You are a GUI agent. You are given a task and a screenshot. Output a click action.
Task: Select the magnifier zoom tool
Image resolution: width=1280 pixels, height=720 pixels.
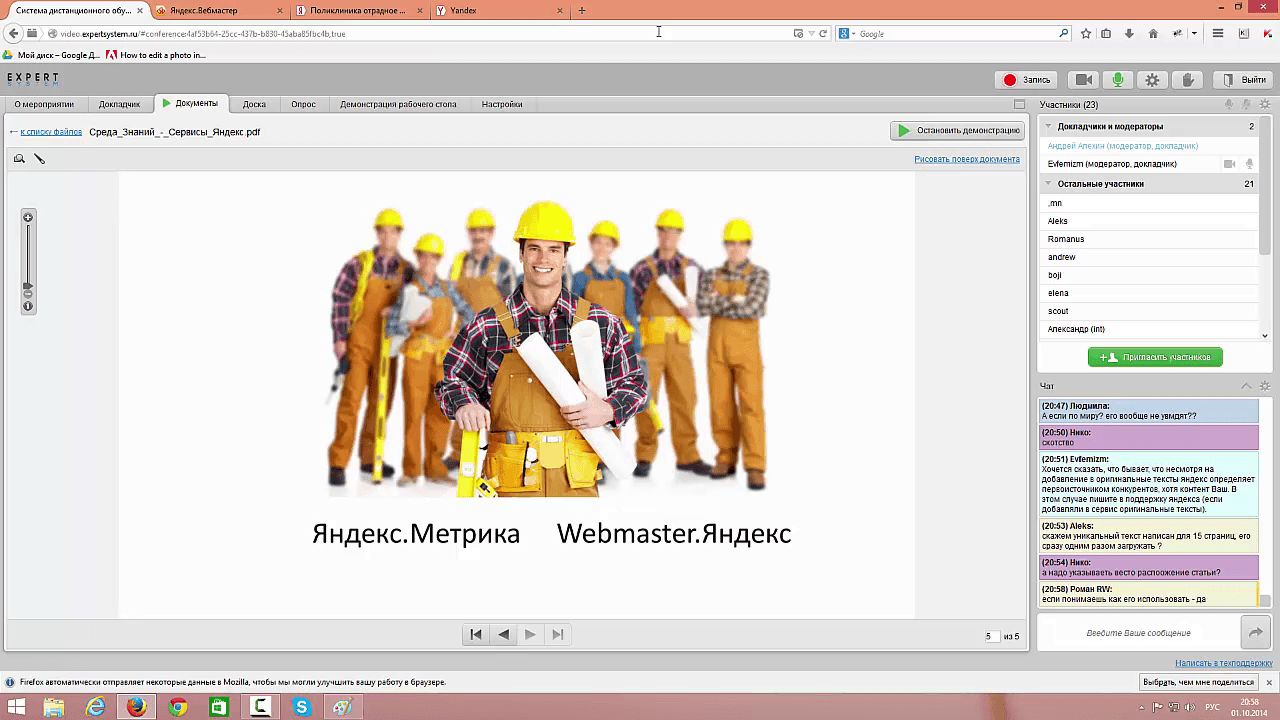(x=19, y=159)
